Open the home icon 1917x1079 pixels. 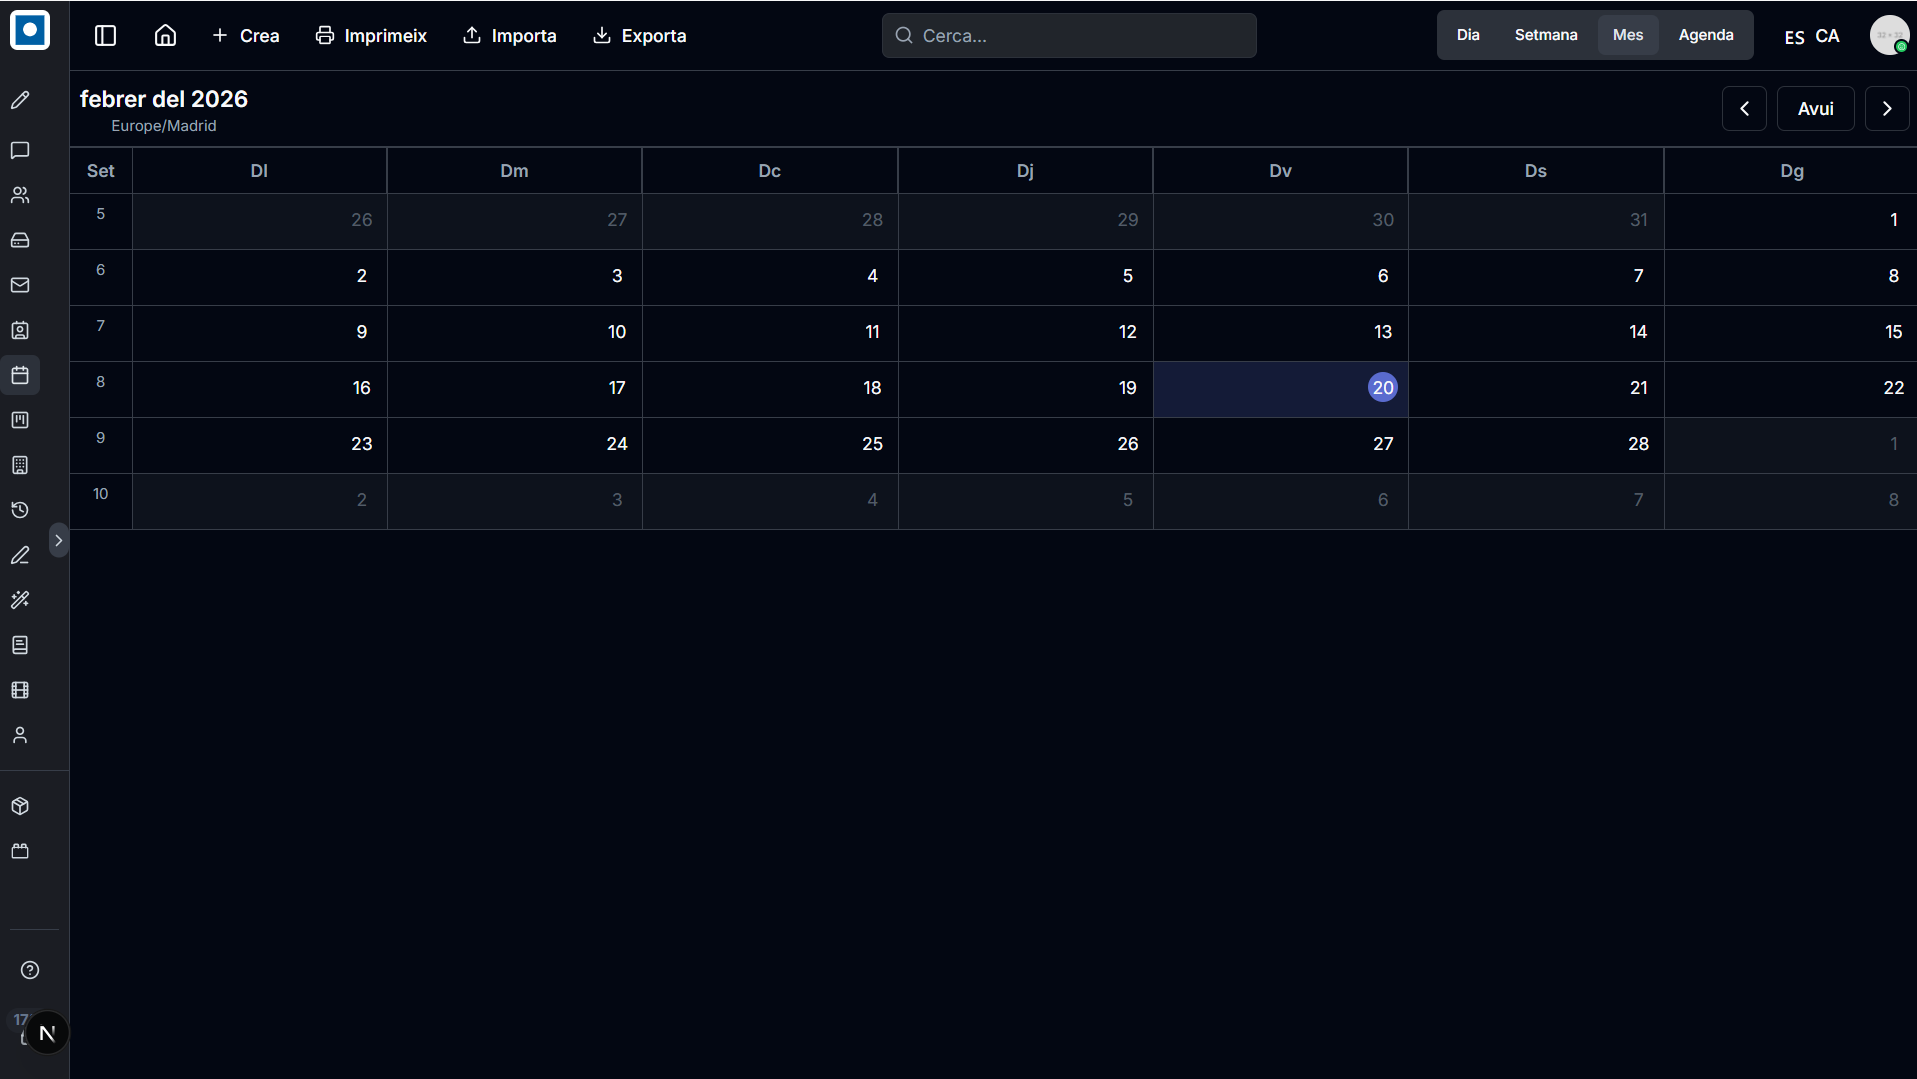tap(165, 36)
